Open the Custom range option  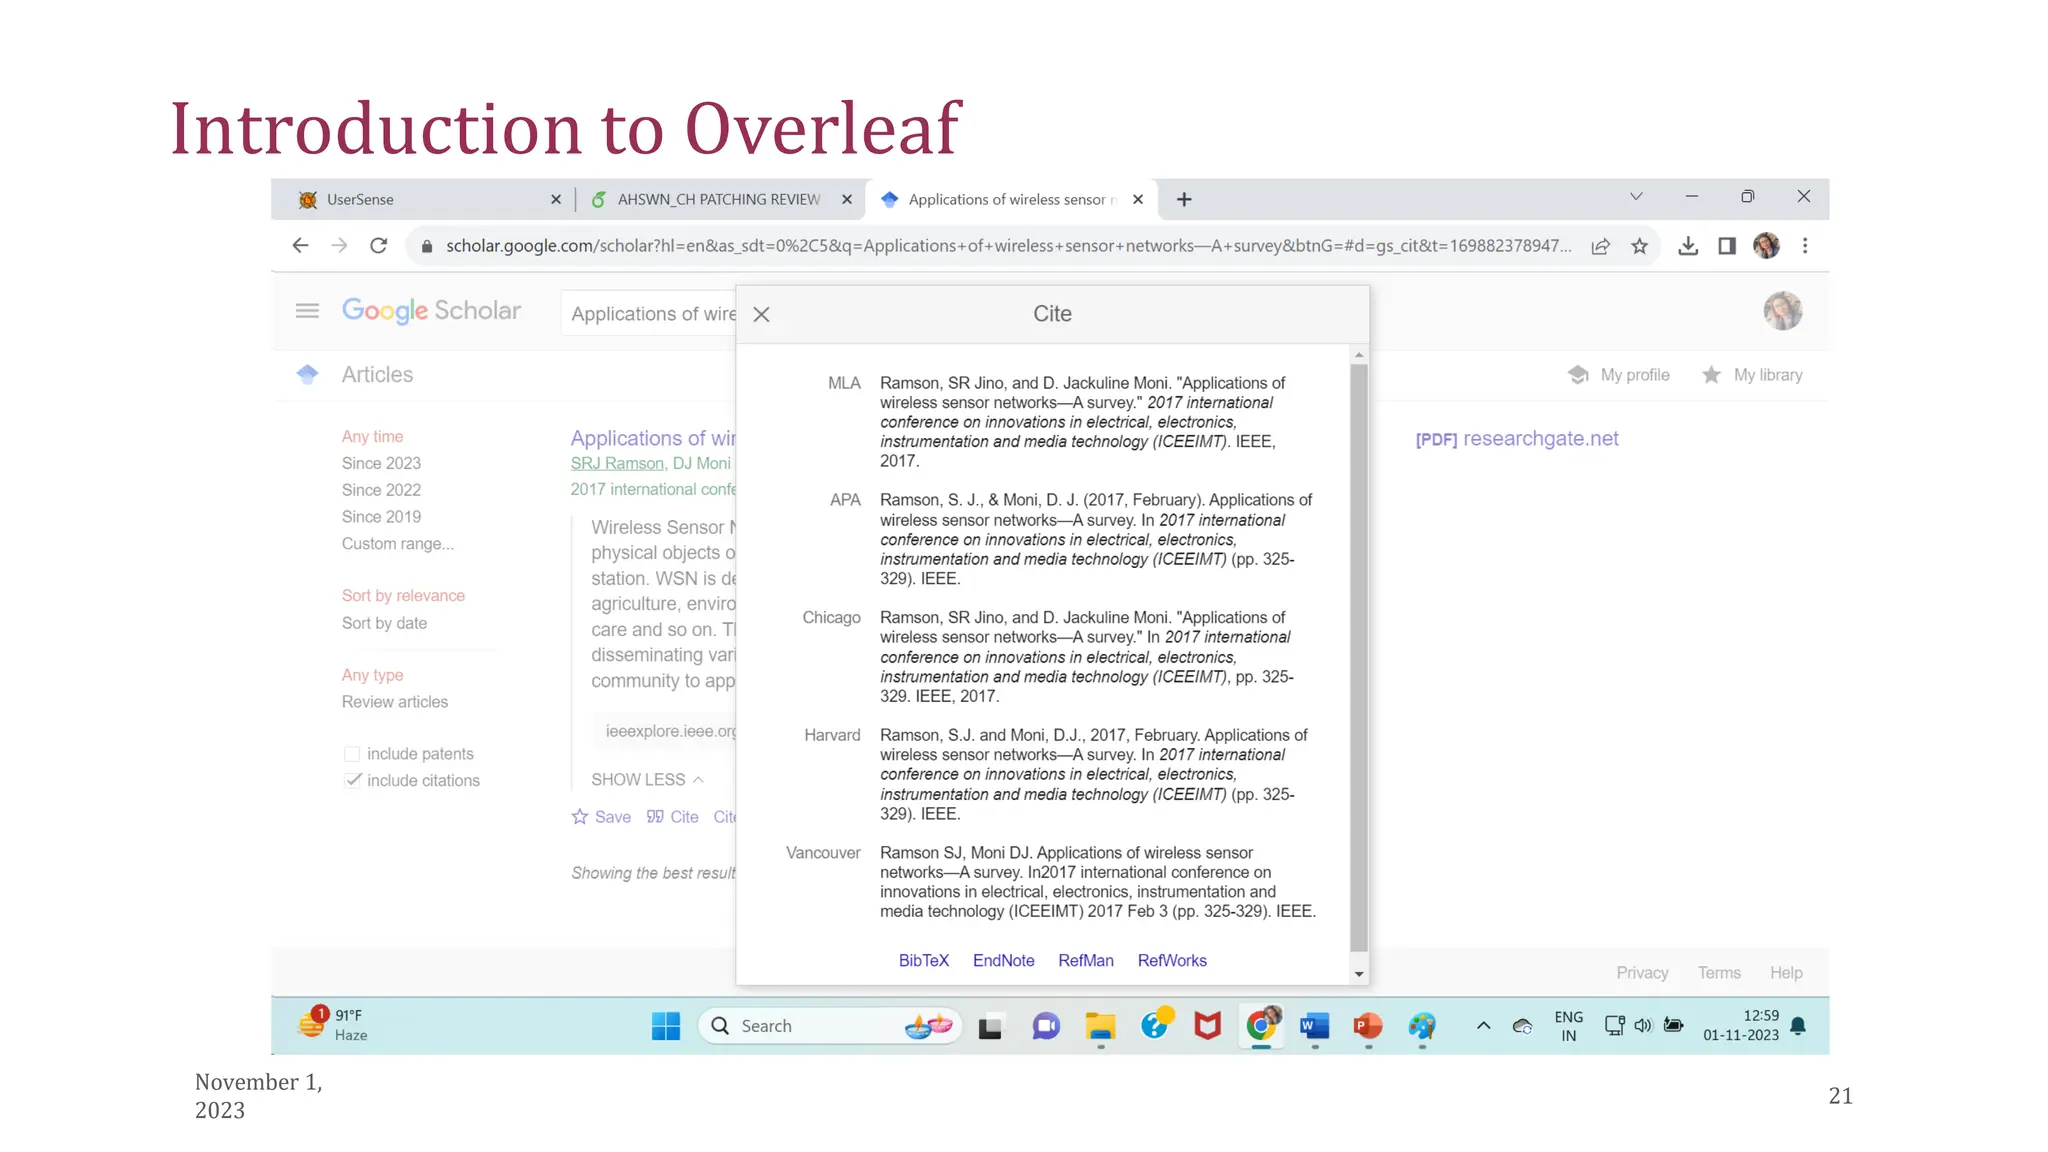point(397,544)
